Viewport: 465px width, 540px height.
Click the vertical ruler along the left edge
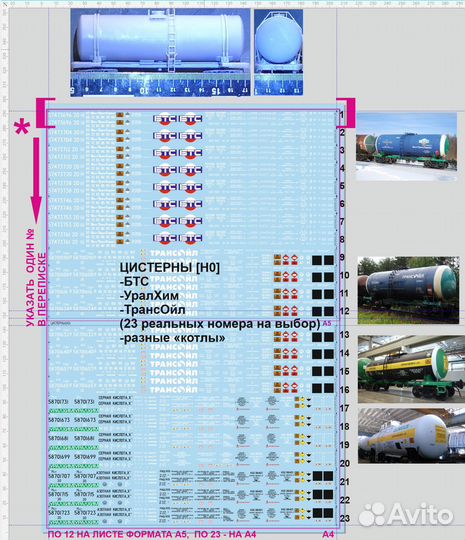pos(4,273)
